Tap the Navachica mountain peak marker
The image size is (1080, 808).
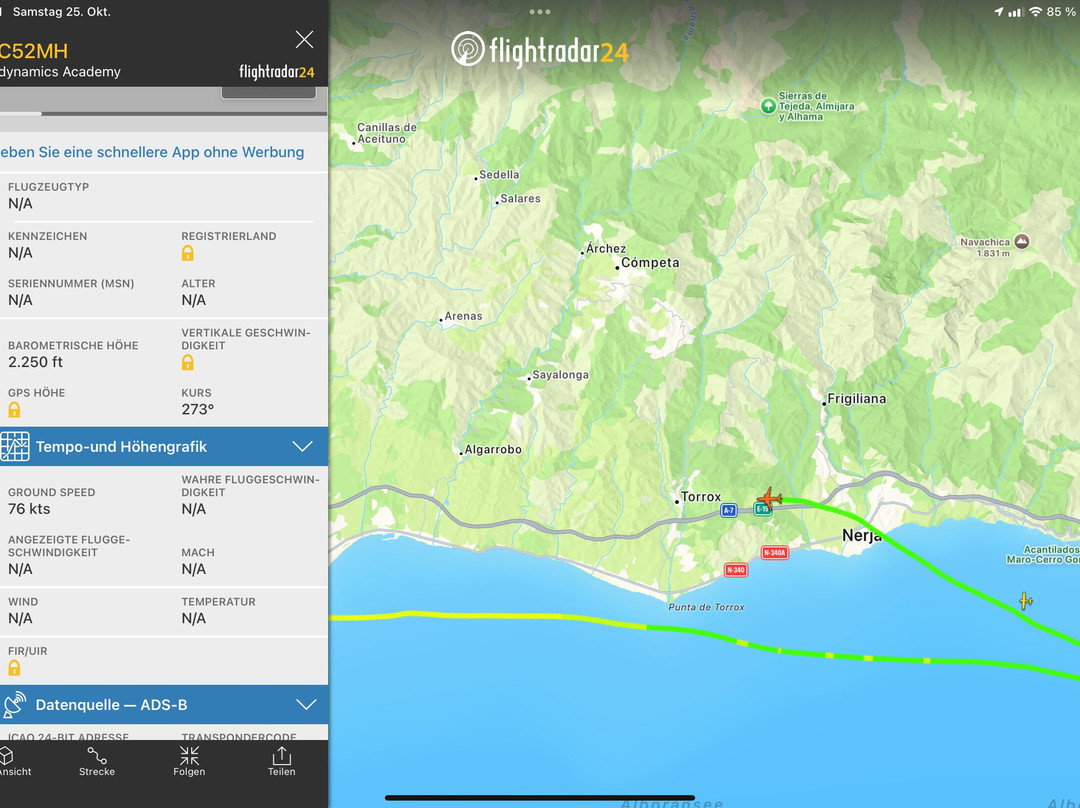tap(1021, 242)
